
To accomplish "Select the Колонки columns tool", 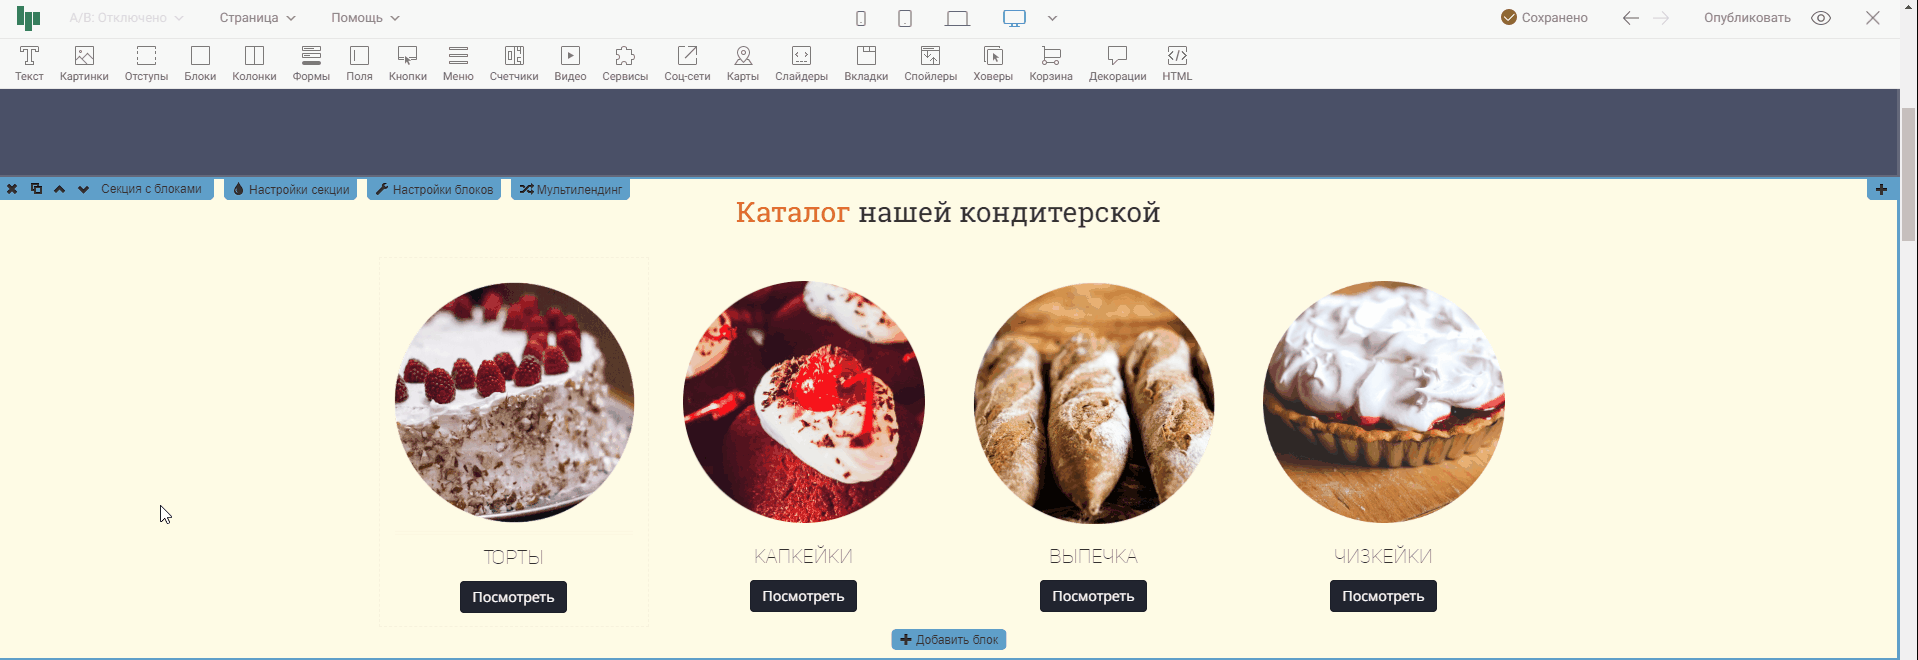I will 254,63.
